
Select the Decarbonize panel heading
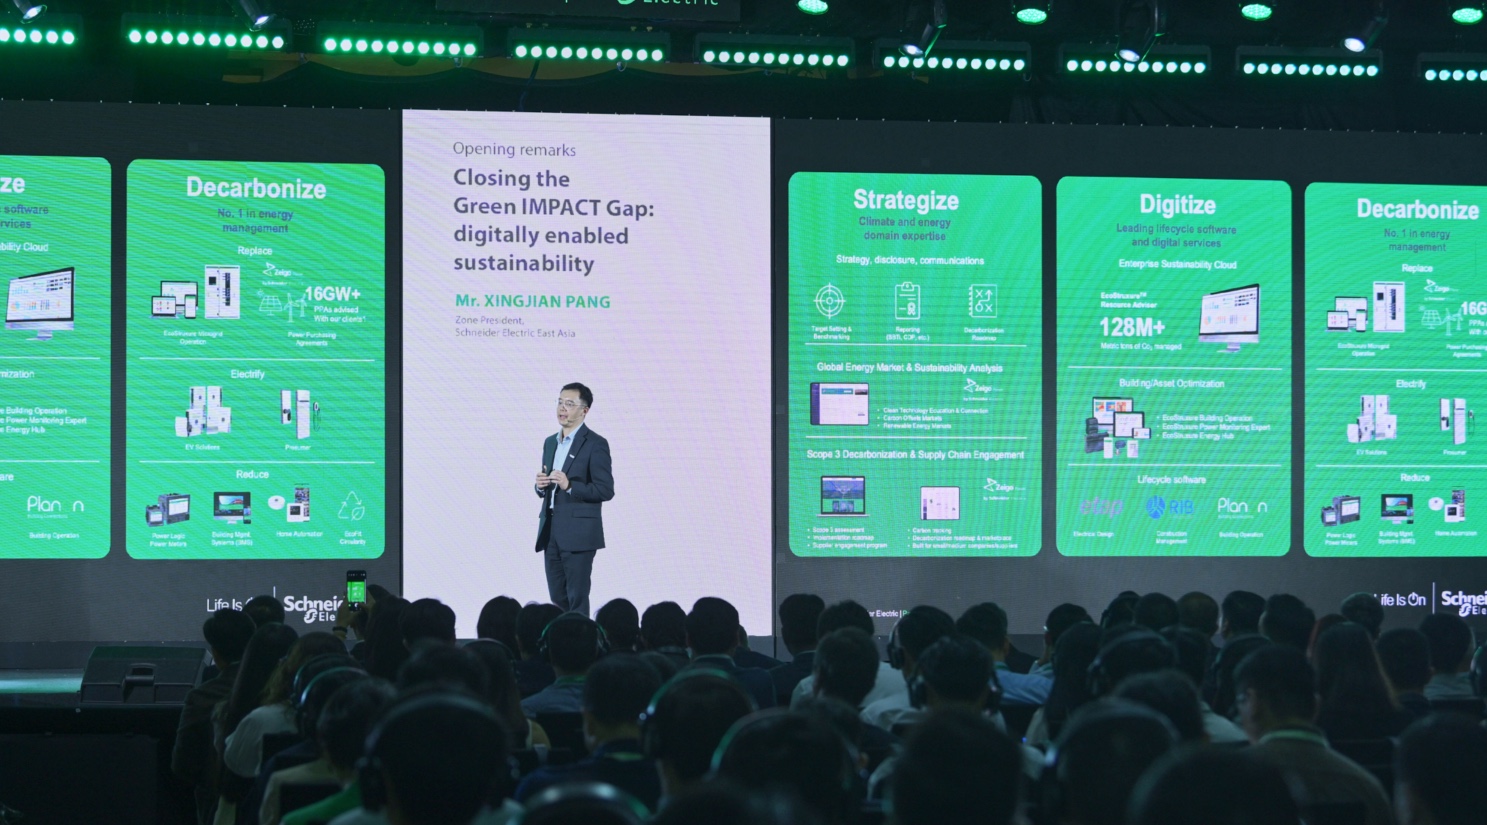257,185
